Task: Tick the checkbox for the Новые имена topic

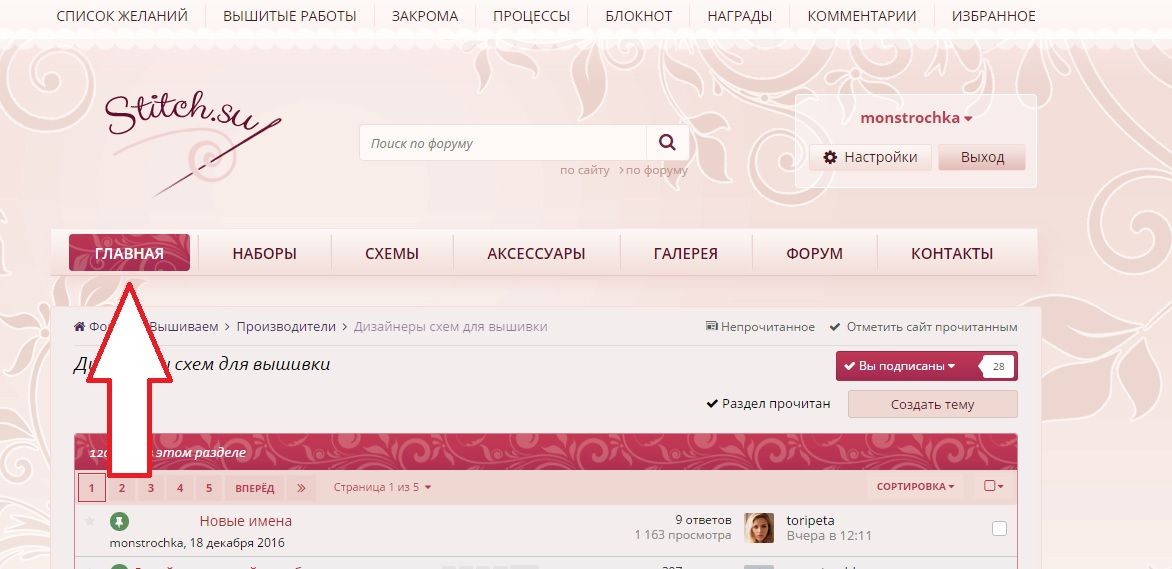Action: (999, 528)
